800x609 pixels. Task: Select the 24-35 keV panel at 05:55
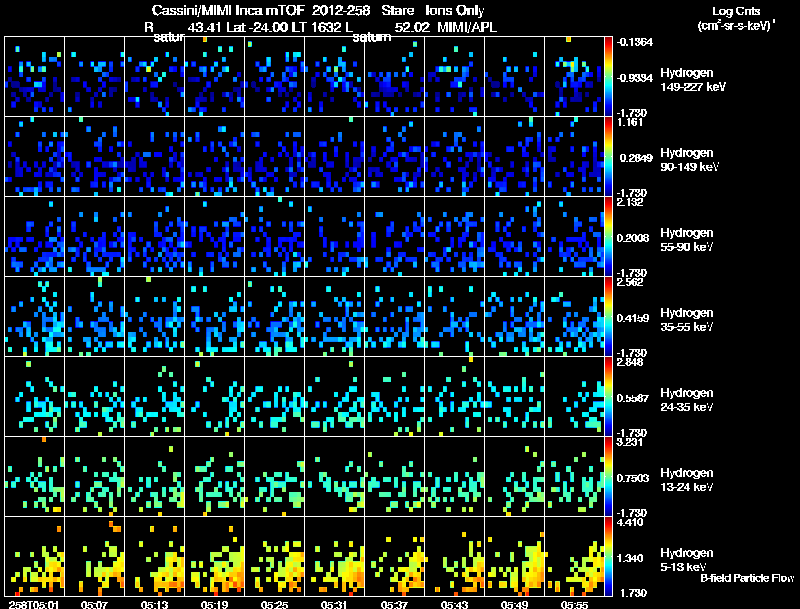574,397
